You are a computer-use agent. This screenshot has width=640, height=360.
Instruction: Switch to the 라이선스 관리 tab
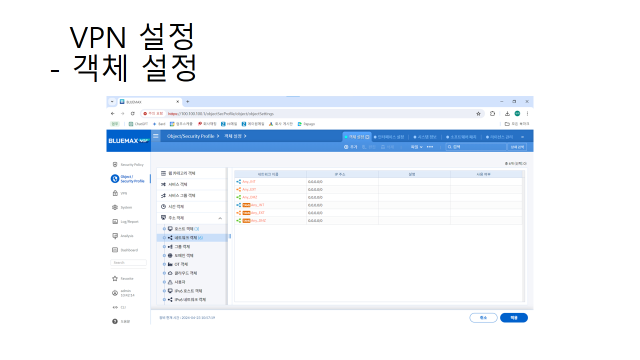500,137
